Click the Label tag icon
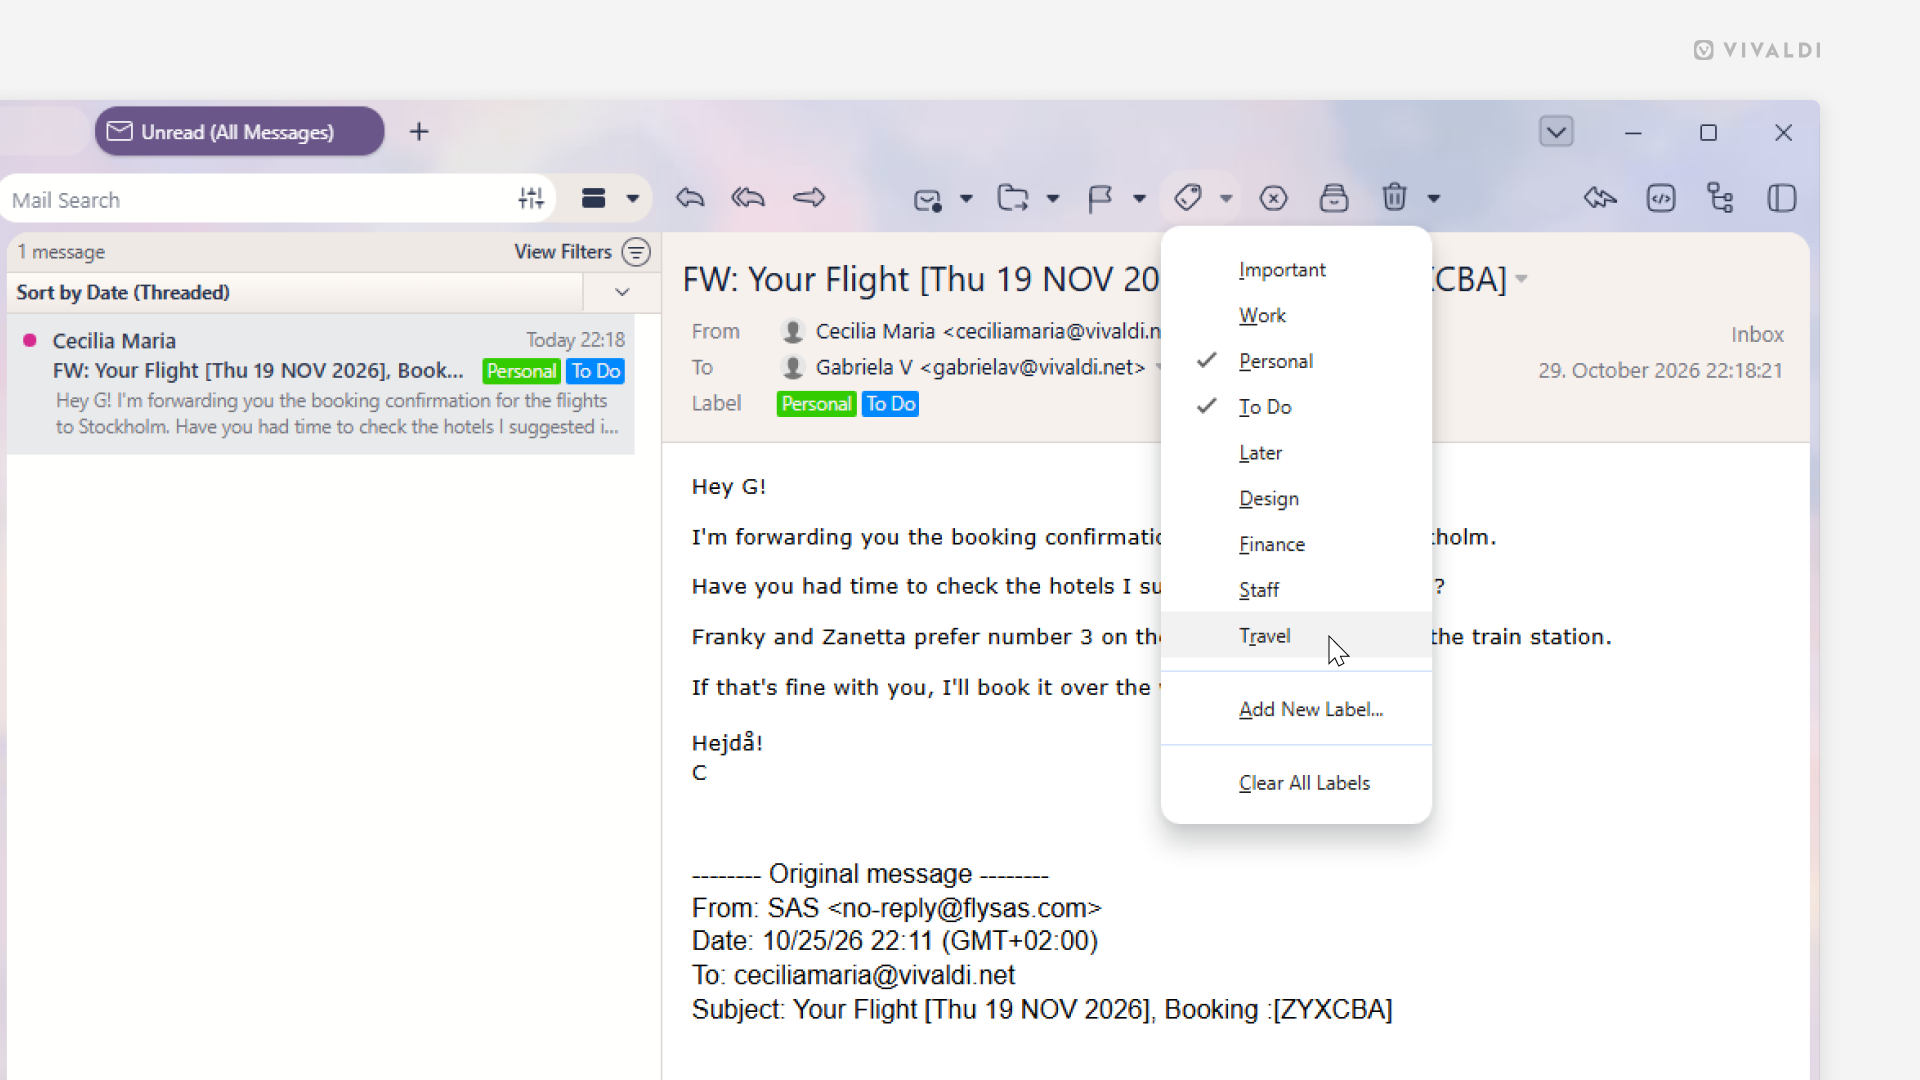 click(x=1188, y=198)
